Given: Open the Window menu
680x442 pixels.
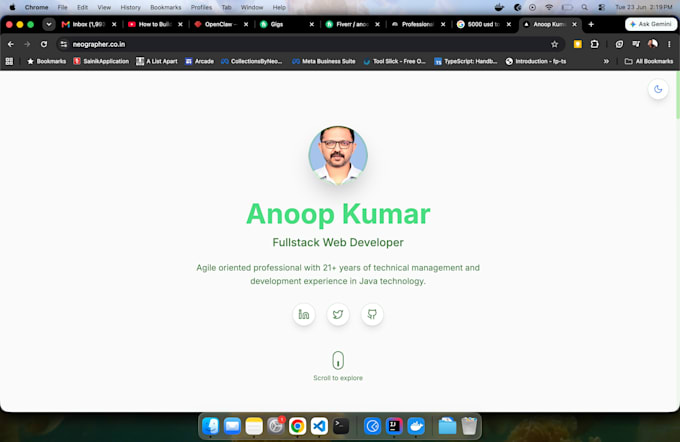Looking at the screenshot, I should pos(252,7).
